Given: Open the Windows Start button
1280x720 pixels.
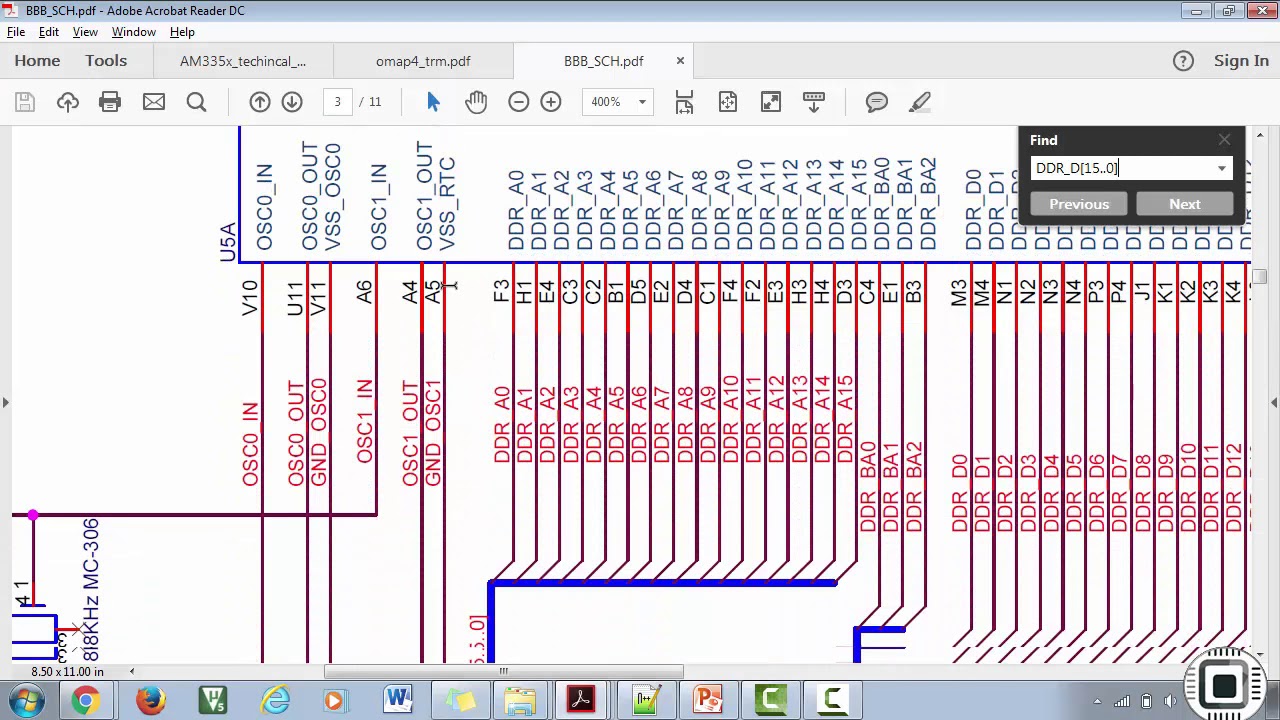Looking at the screenshot, I should 24,699.
